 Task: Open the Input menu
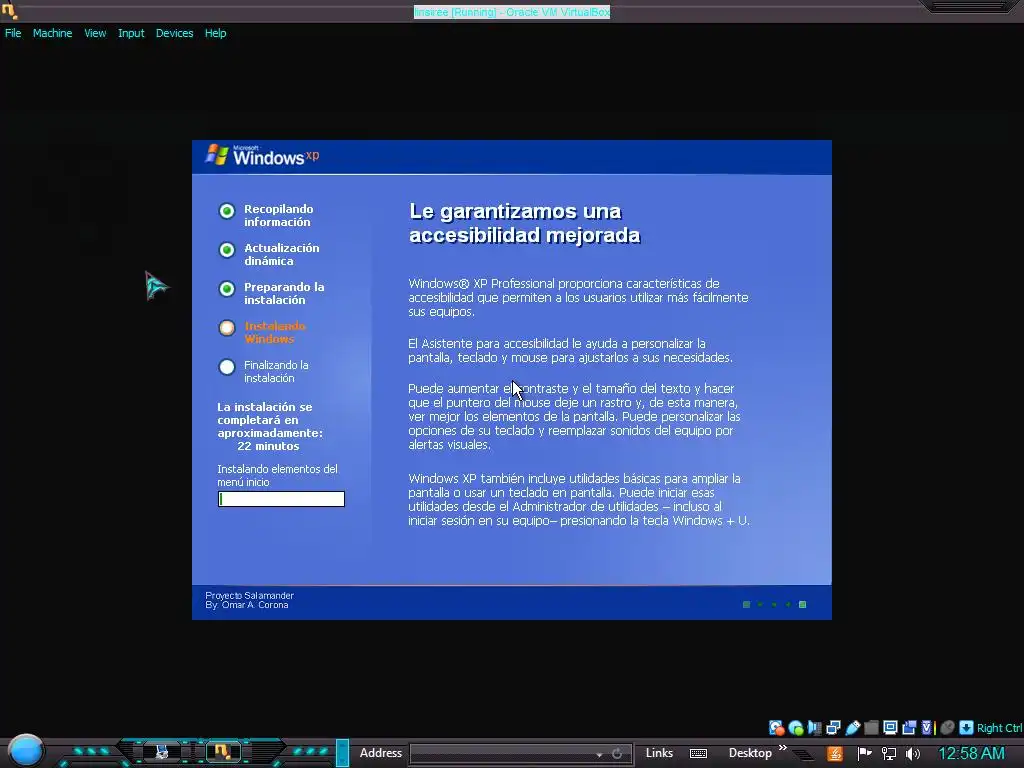(x=131, y=33)
